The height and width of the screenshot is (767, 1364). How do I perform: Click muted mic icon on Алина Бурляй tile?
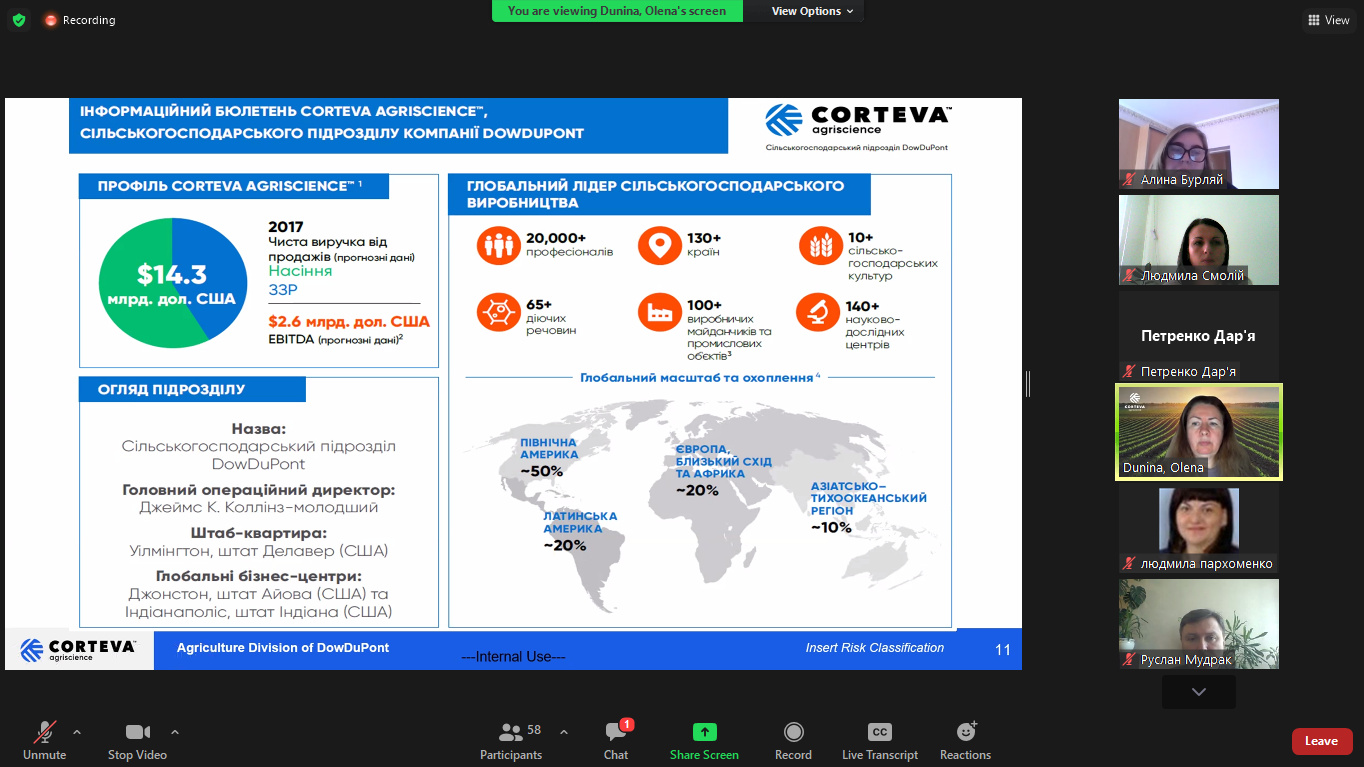click(x=1130, y=180)
